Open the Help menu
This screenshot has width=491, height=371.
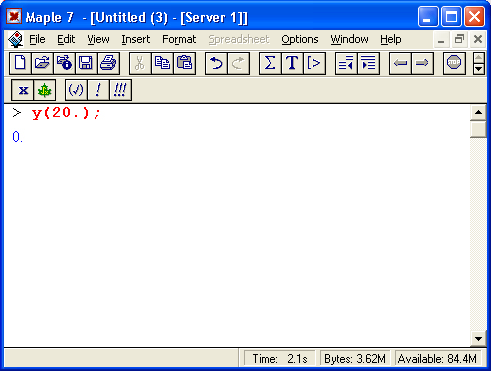[391, 39]
